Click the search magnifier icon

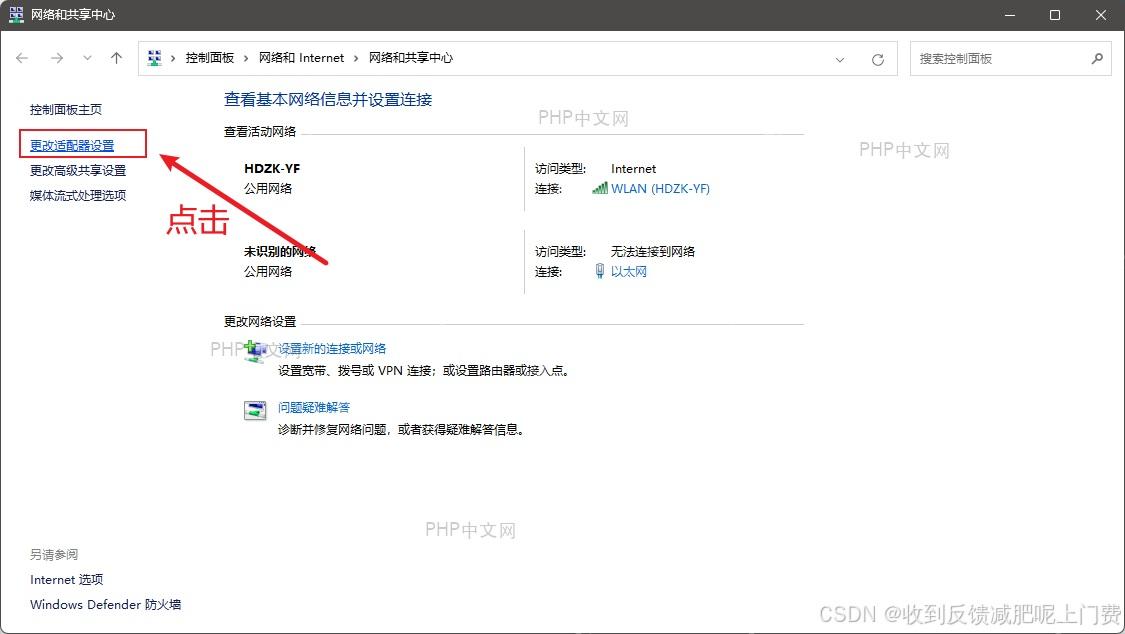click(x=1097, y=58)
